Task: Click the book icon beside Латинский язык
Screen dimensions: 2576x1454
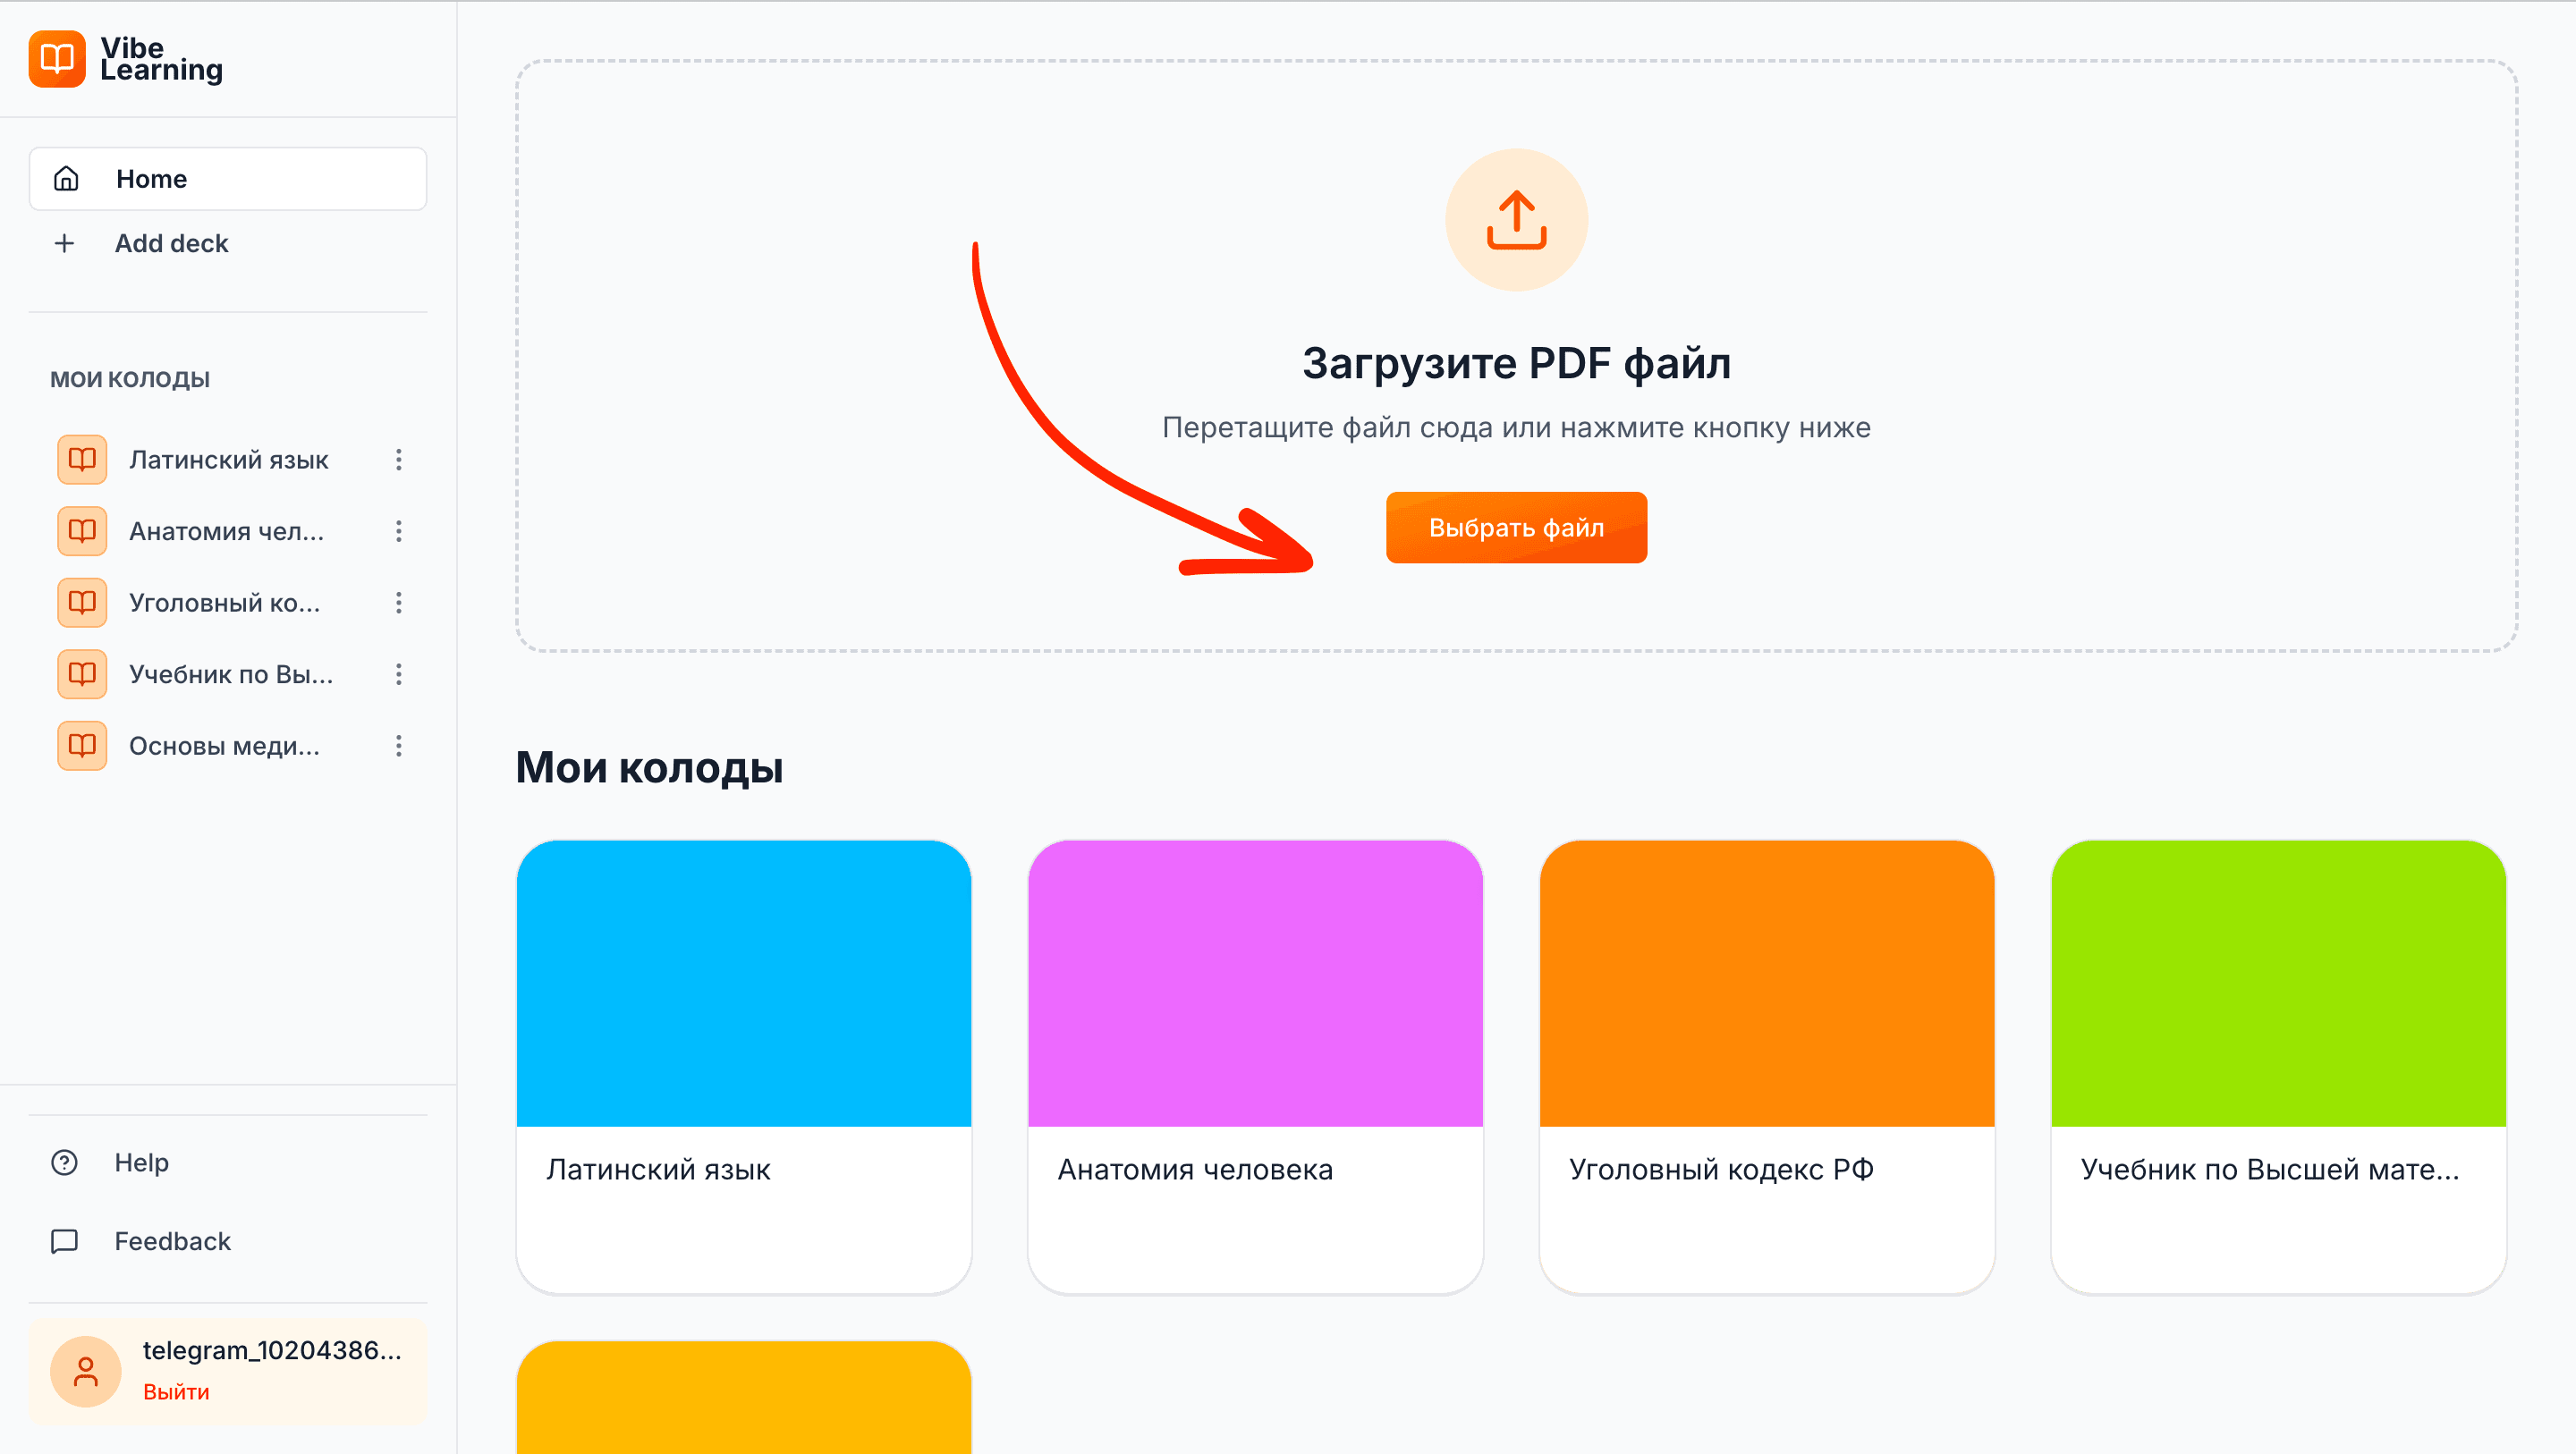Action: pyautogui.click(x=81, y=460)
